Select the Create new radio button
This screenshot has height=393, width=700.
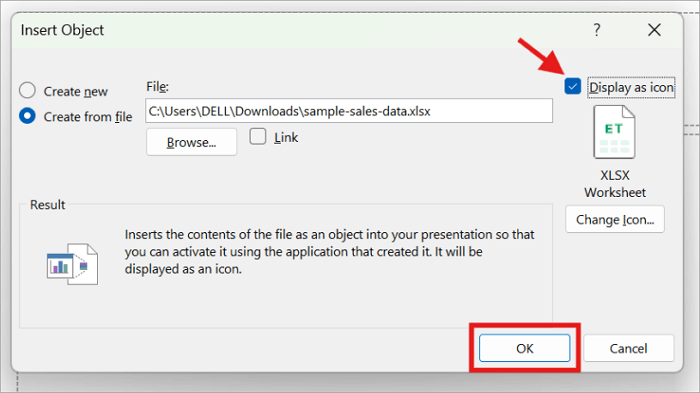[27, 90]
